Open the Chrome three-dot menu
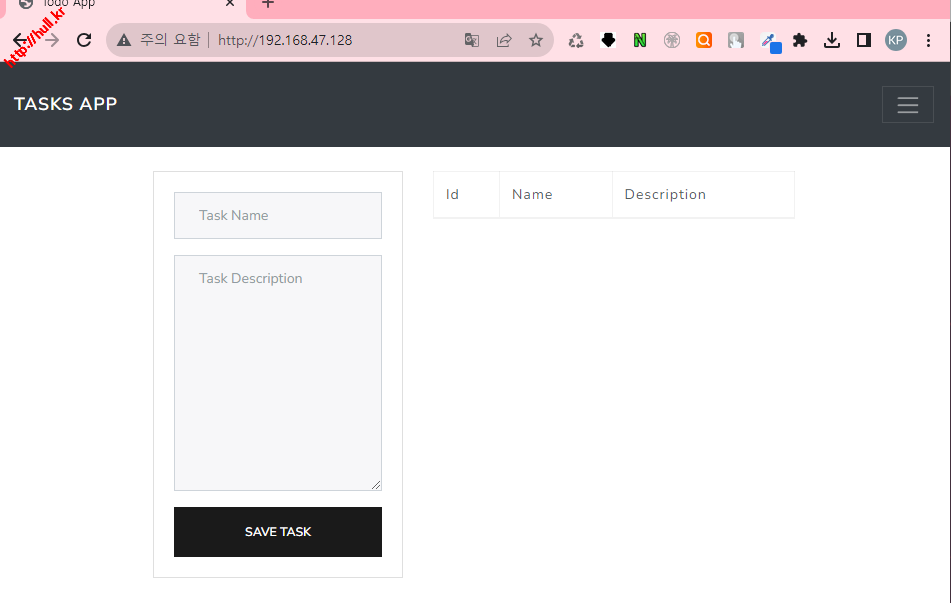This screenshot has width=951, height=603. [x=928, y=40]
